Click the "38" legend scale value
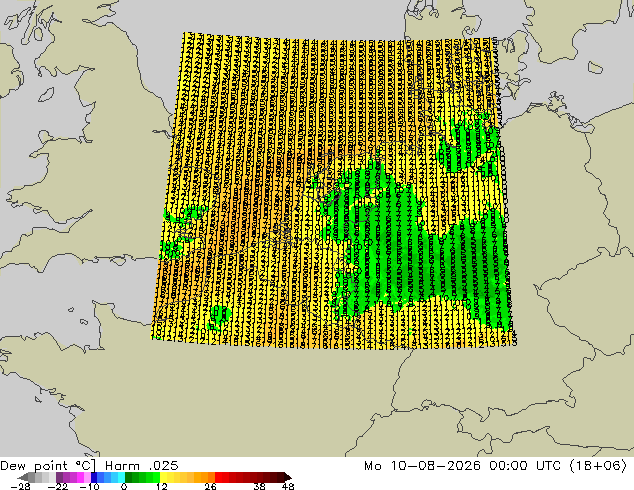 259,486
